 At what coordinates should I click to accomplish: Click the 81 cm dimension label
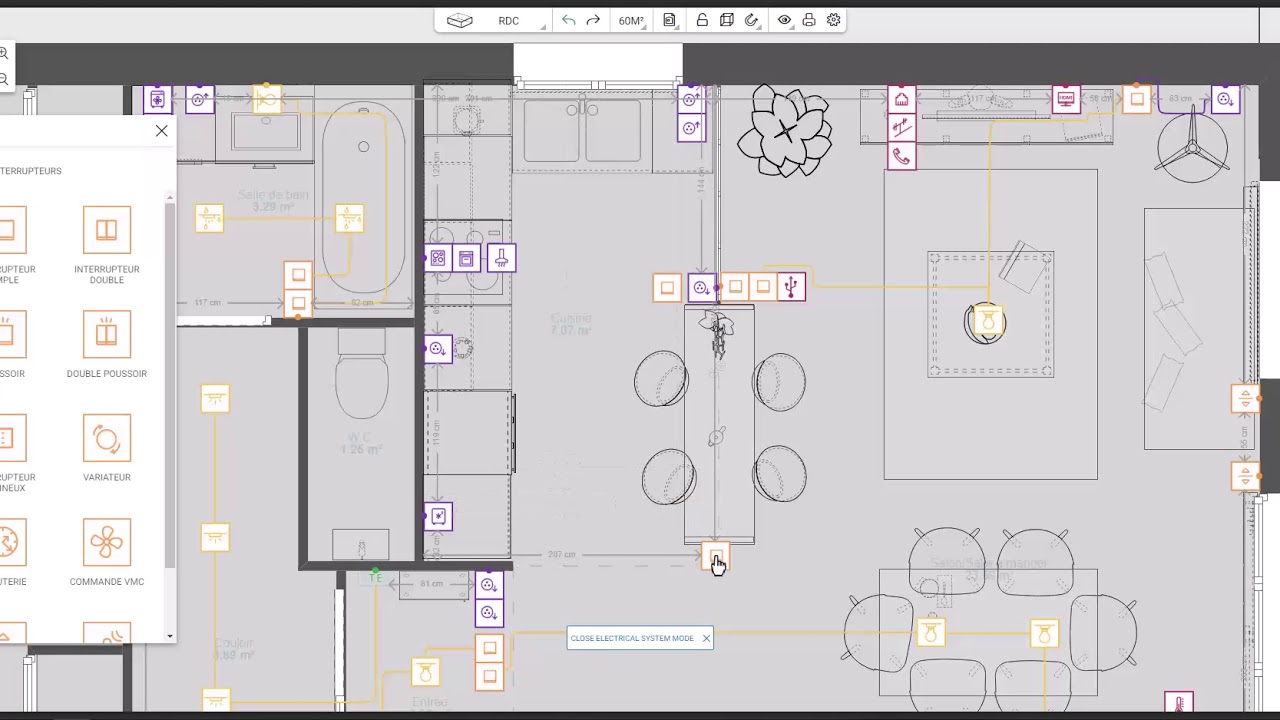[x=432, y=583]
